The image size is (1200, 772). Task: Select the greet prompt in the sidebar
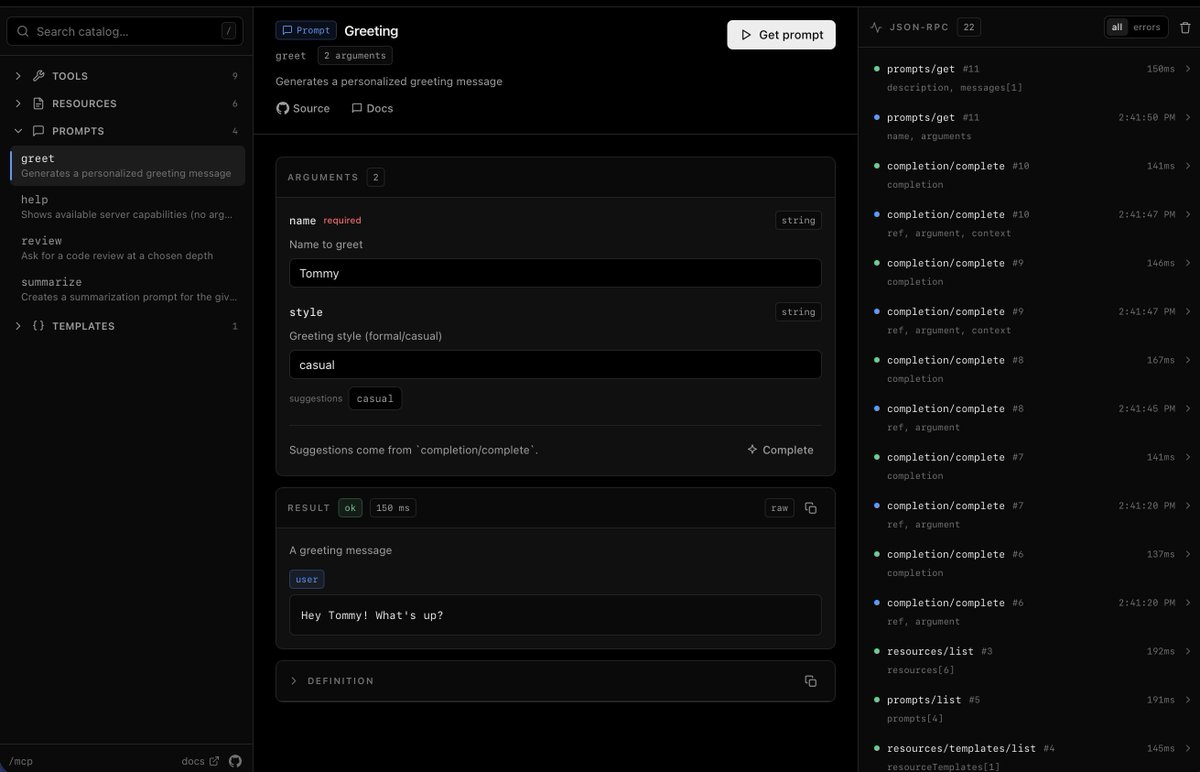(127, 165)
